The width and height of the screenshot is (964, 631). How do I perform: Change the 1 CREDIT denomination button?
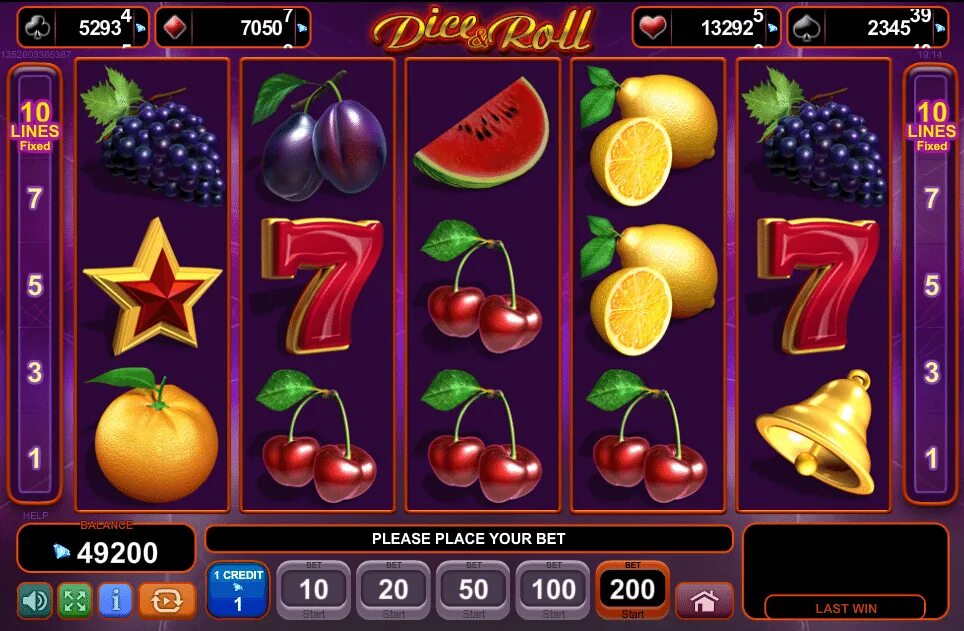237,590
